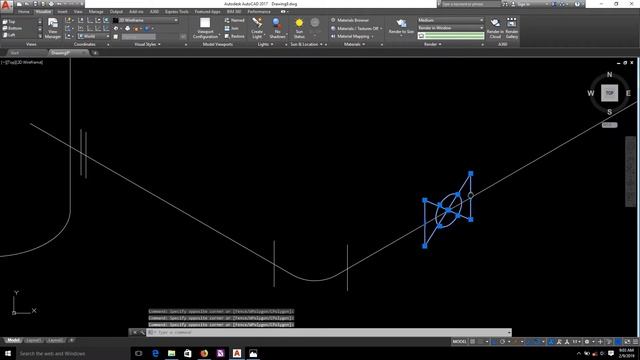Click the E compass direction on ViewCube
This screenshot has height=360, width=640.
[x=628, y=93]
